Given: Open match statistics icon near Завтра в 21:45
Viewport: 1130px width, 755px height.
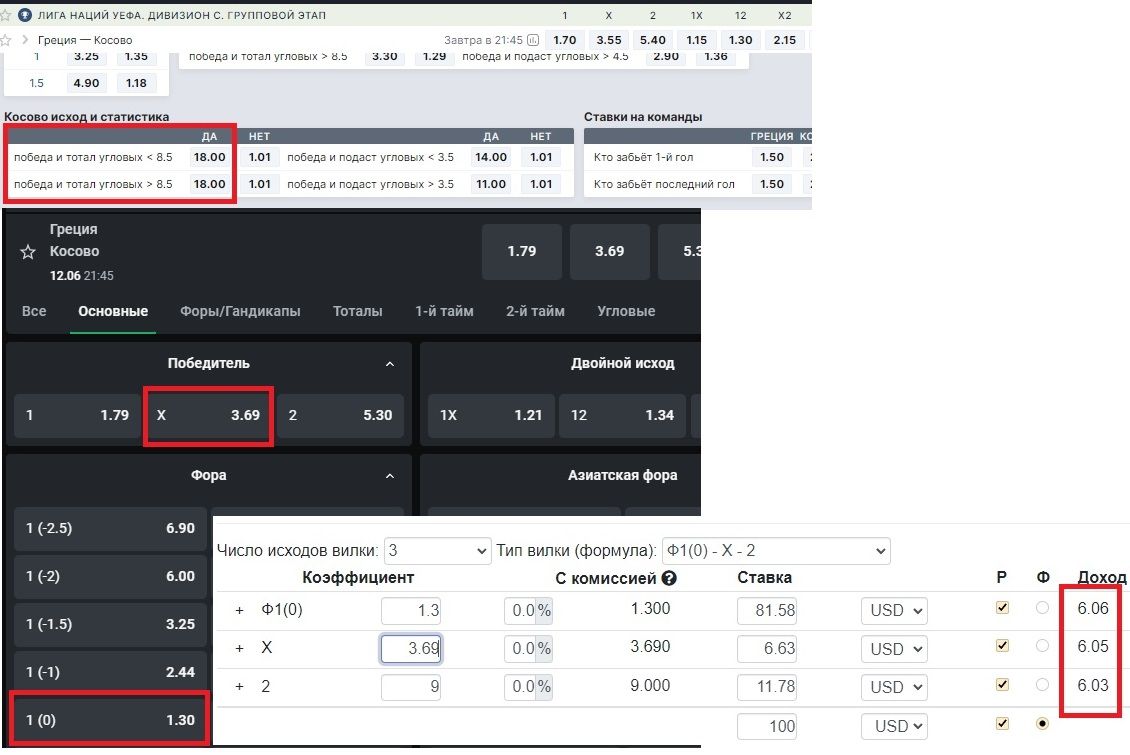Looking at the screenshot, I should coord(532,40).
